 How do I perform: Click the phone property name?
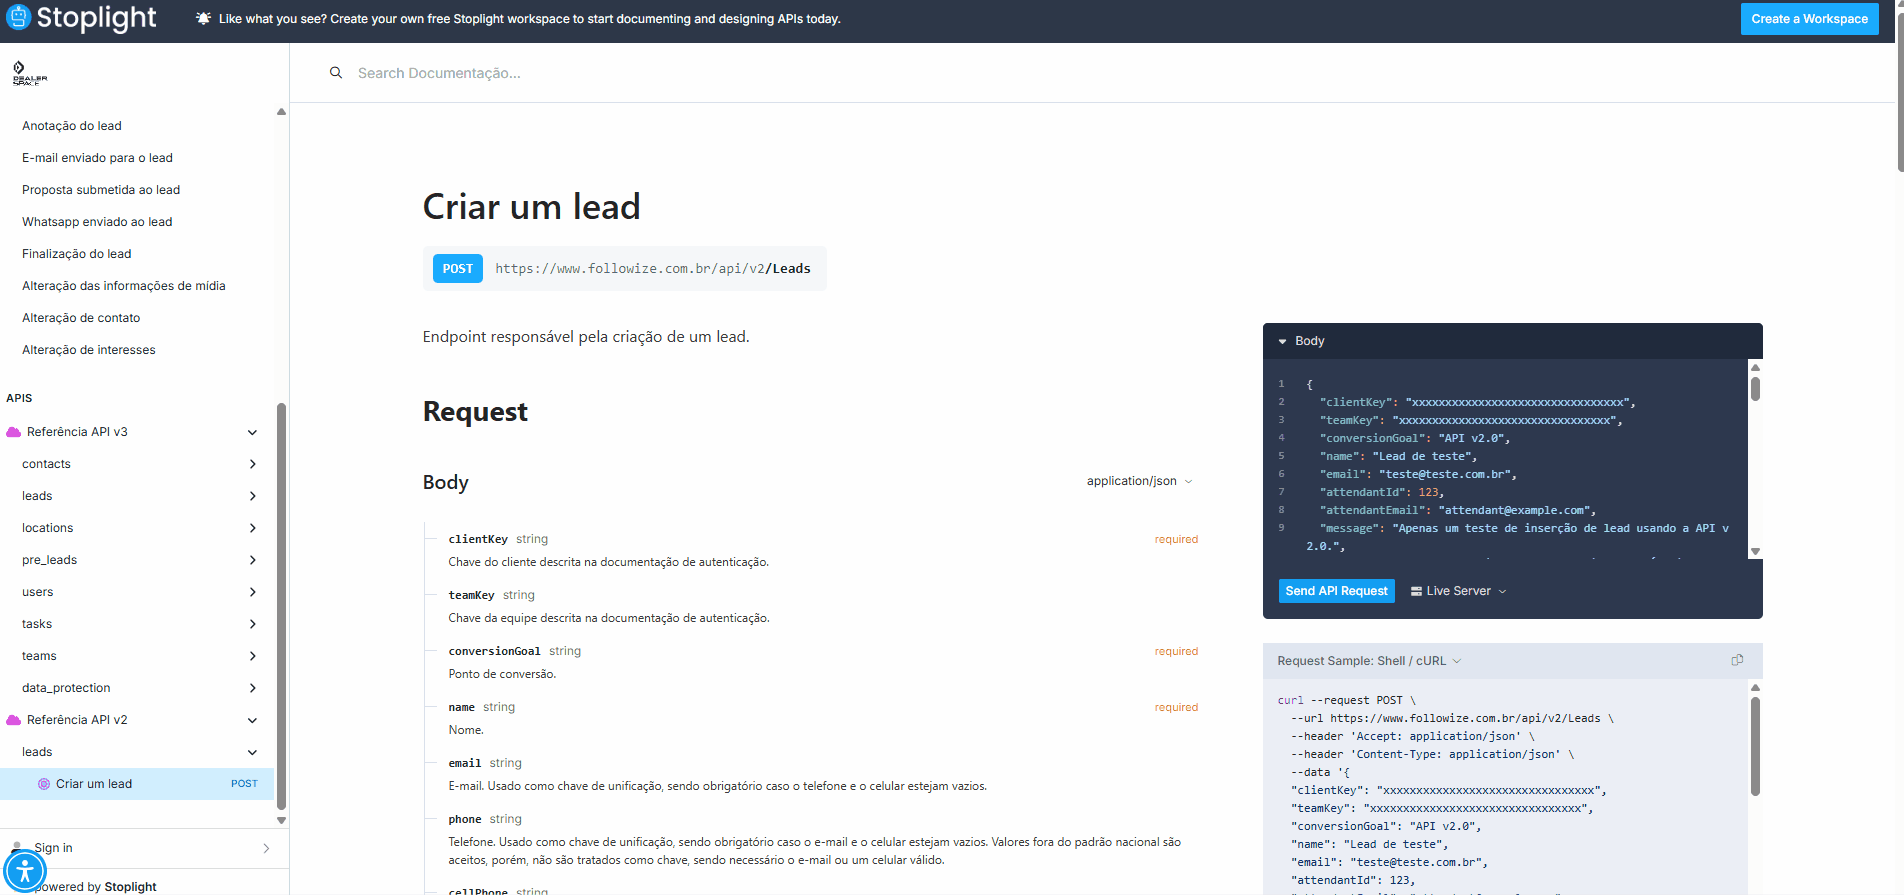pos(465,819)
